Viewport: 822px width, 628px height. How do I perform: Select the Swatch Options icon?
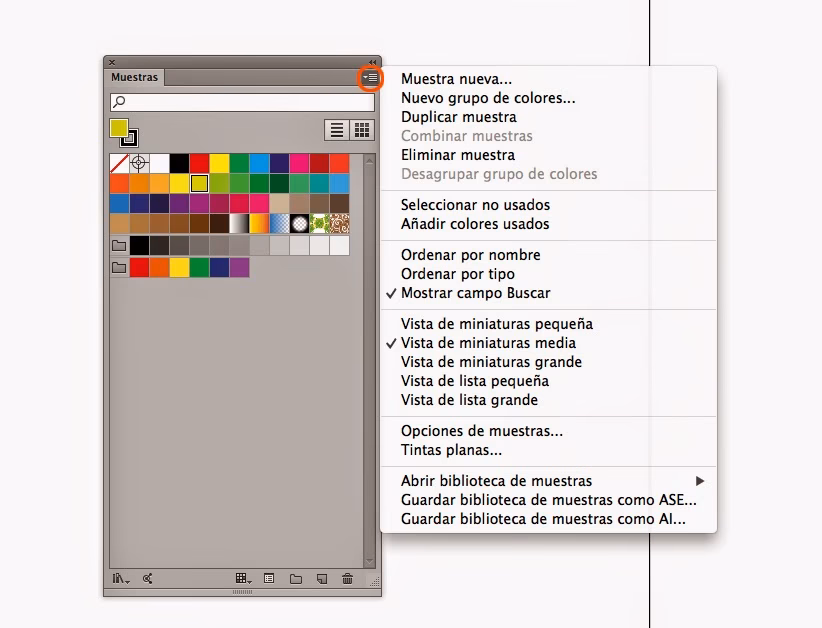click(x=268, y=578)
